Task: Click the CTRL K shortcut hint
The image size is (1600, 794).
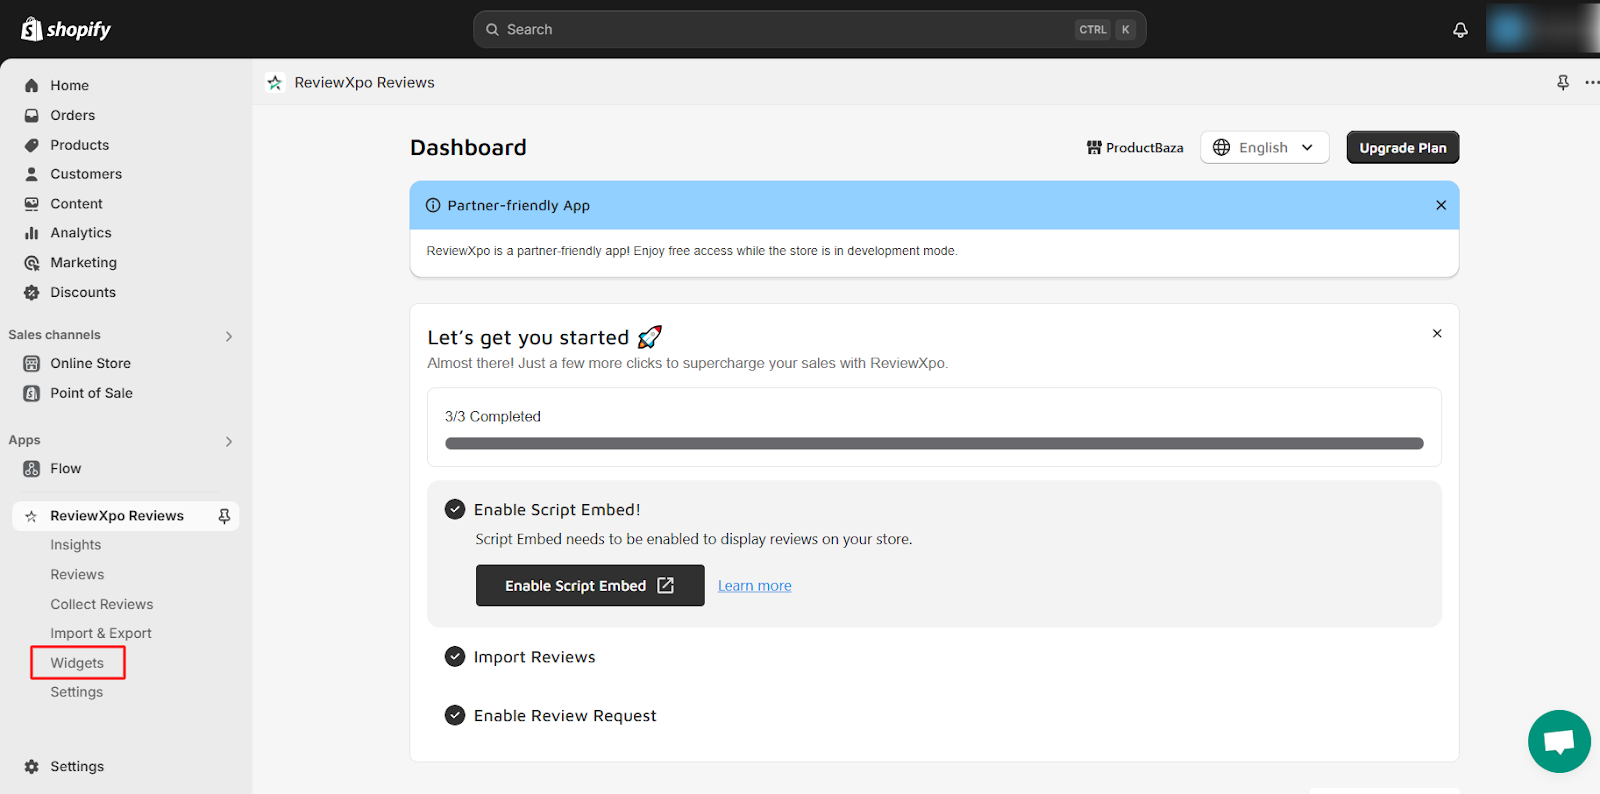Action: (1105, 30)
